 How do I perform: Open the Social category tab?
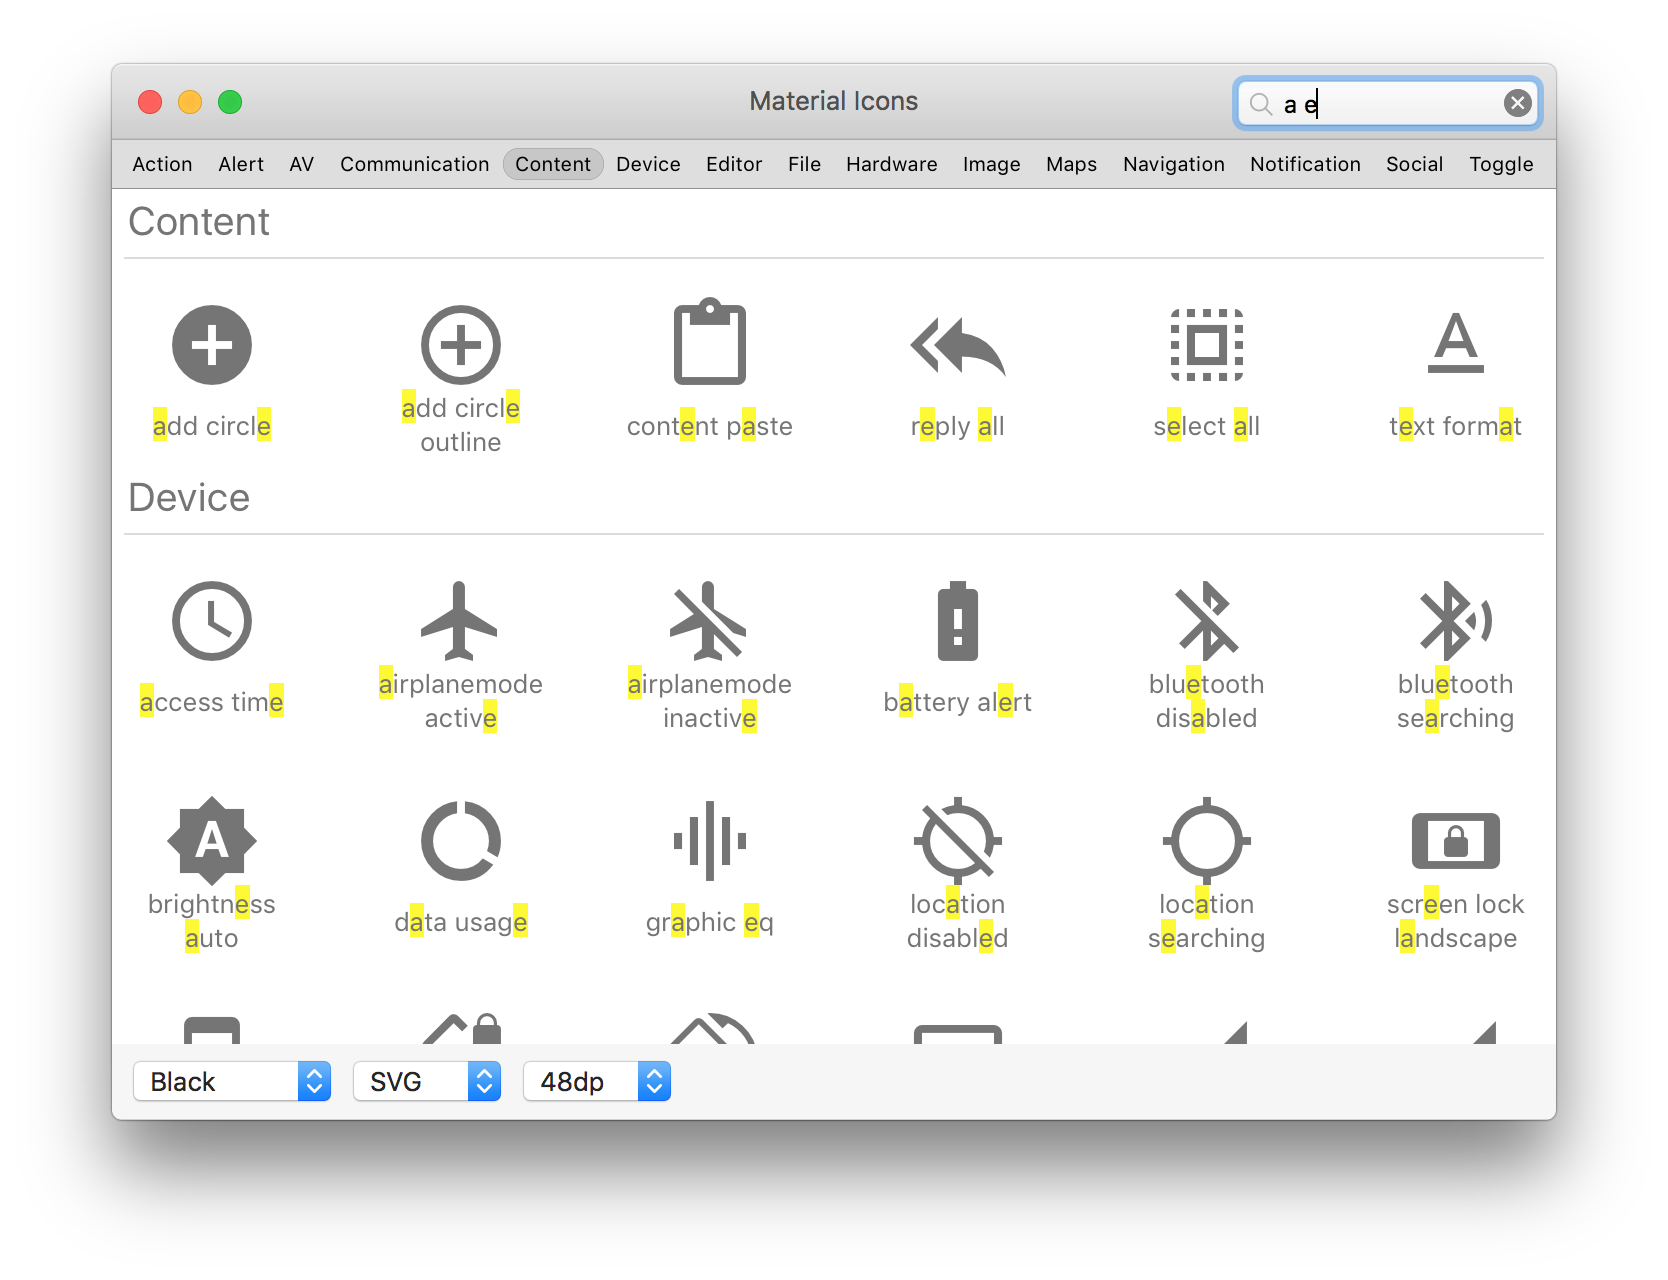click(1414, 164)
